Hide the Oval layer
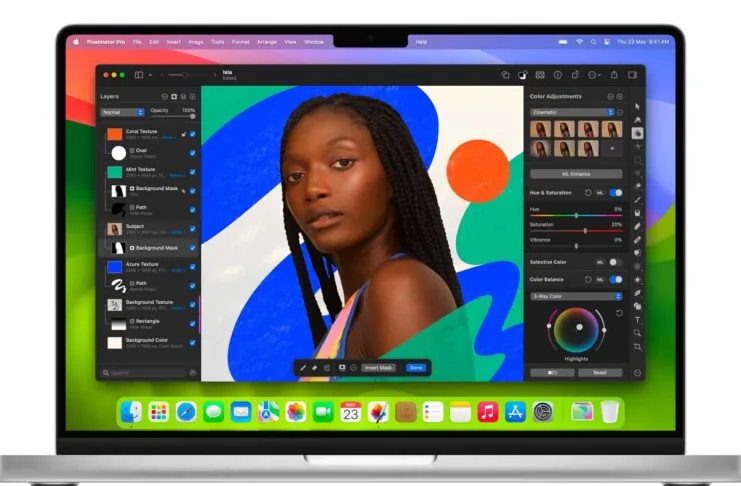Screen dimensions: 741x486 point(192,153)
